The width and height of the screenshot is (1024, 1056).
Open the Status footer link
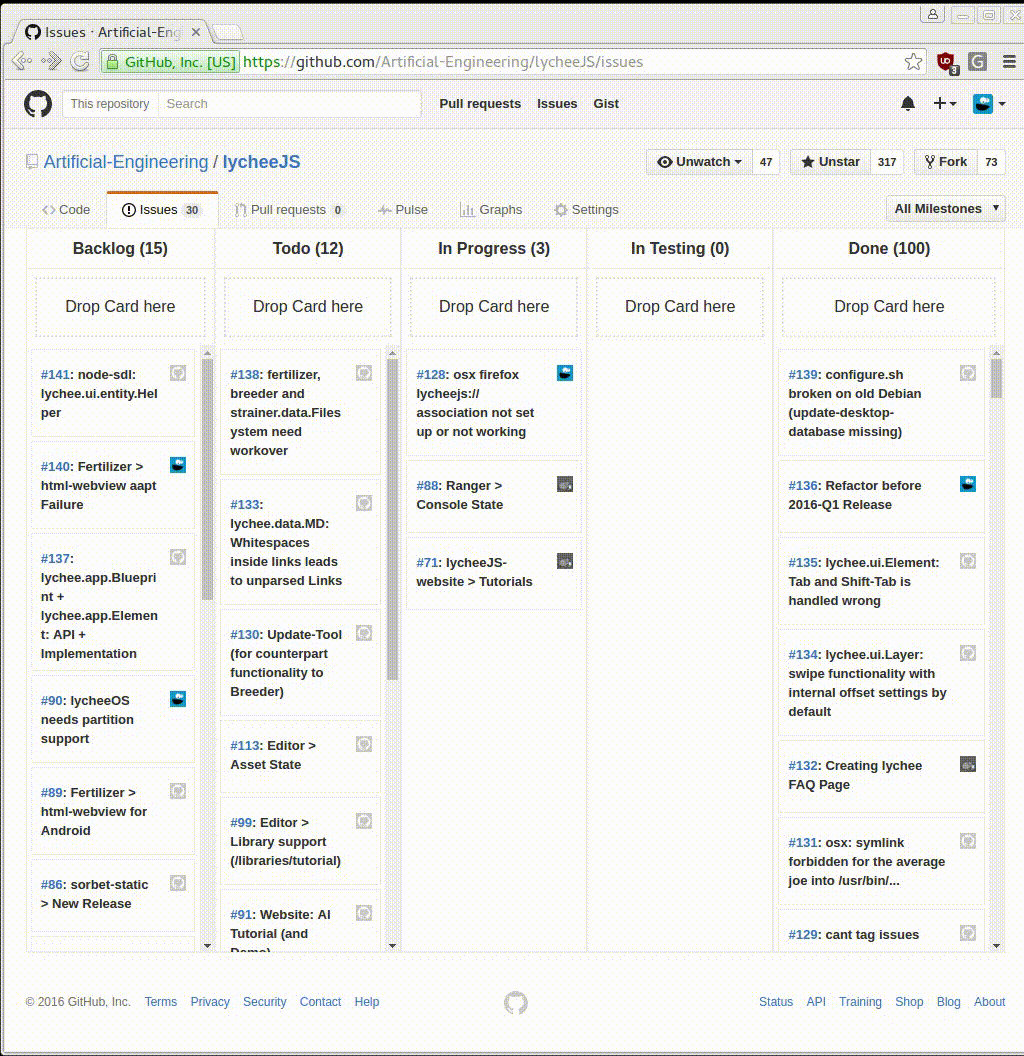pos(776,1001)
